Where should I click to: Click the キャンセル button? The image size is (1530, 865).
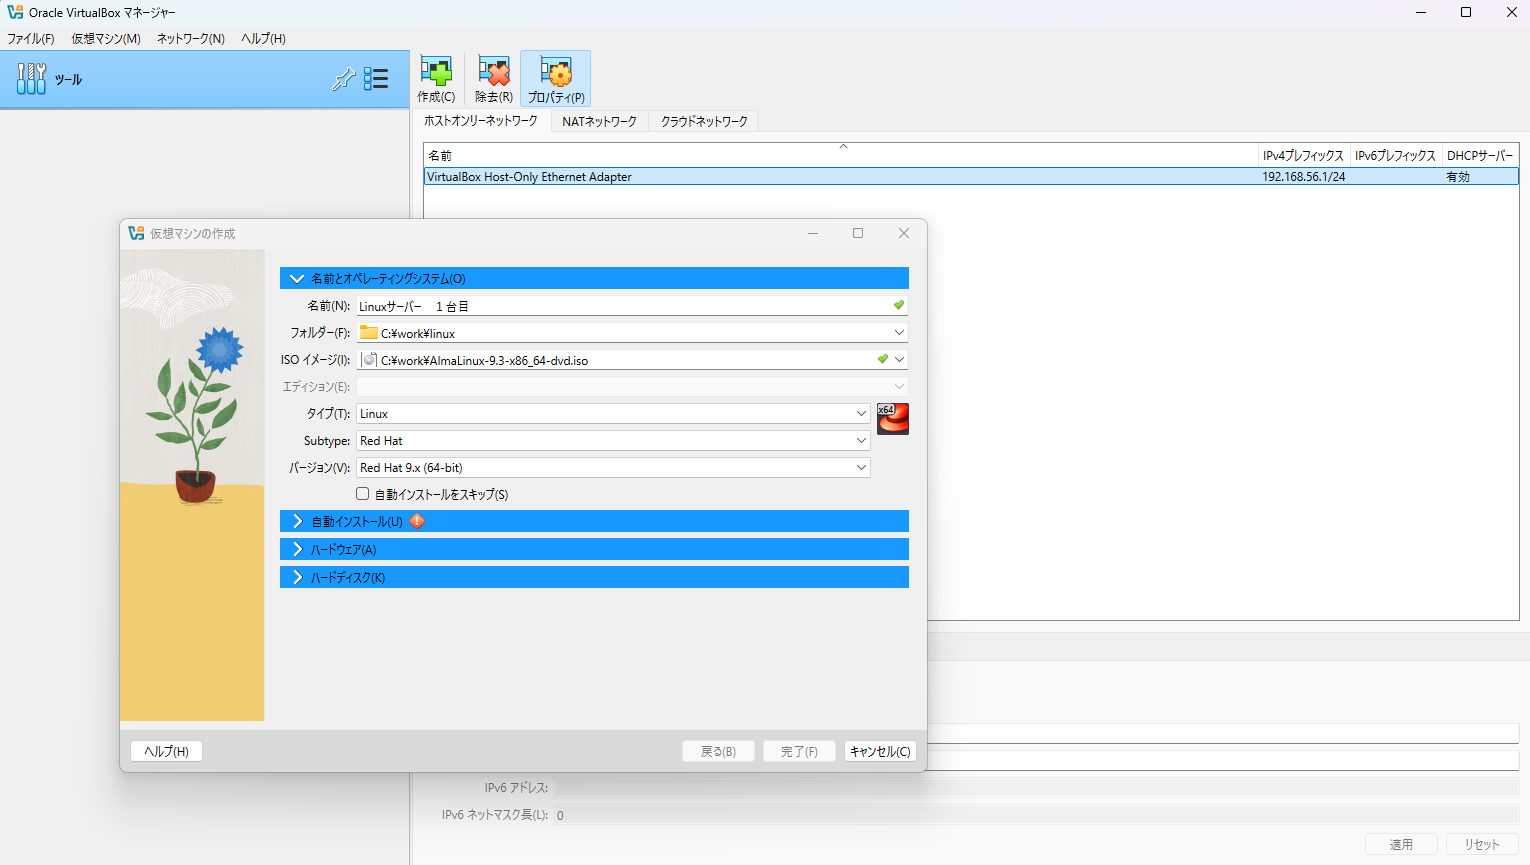pyautogui.click(x=879, y=751)
